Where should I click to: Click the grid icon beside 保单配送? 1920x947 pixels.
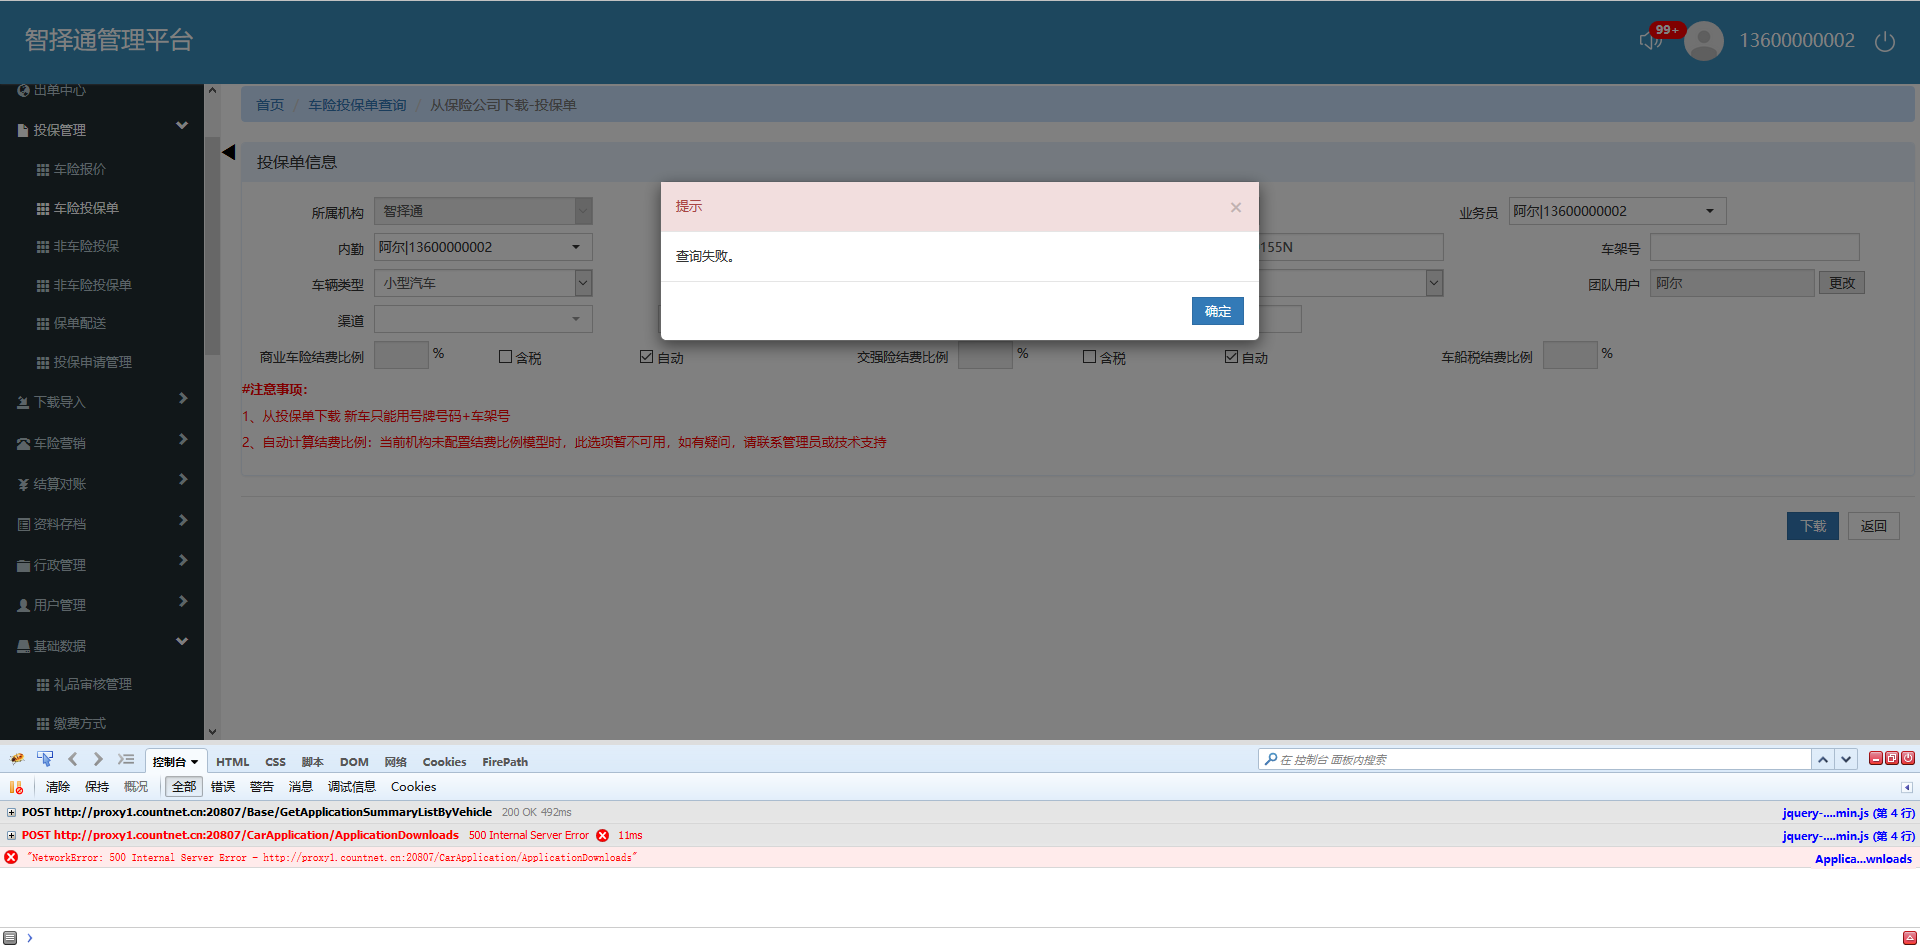pos(43,324)
